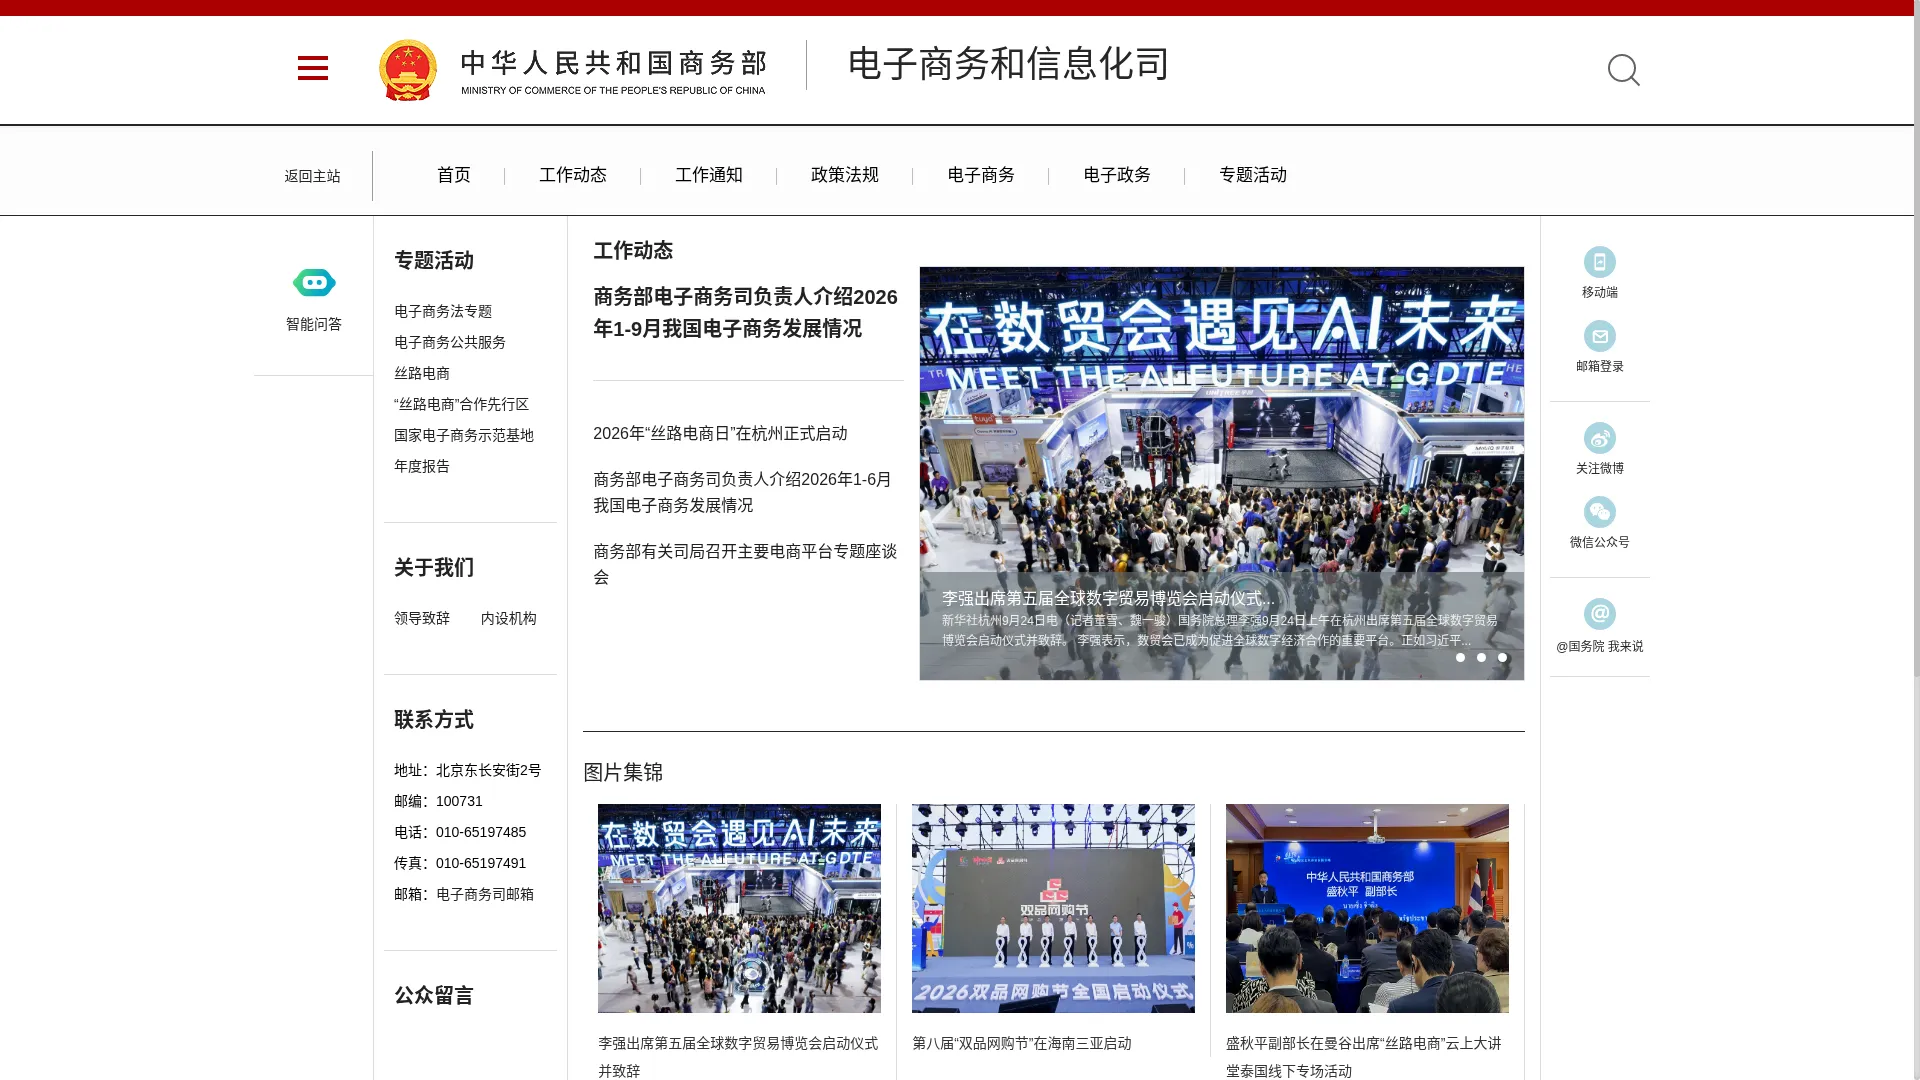Open the red hamburger menu icon
This screenshot has width=1920, height=1080.
pyautogui.click(x=313, y=68)
